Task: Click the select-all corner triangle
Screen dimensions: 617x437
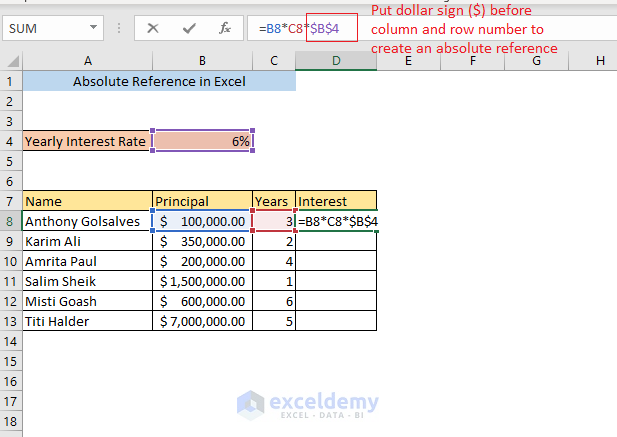Action: (11, 61)
